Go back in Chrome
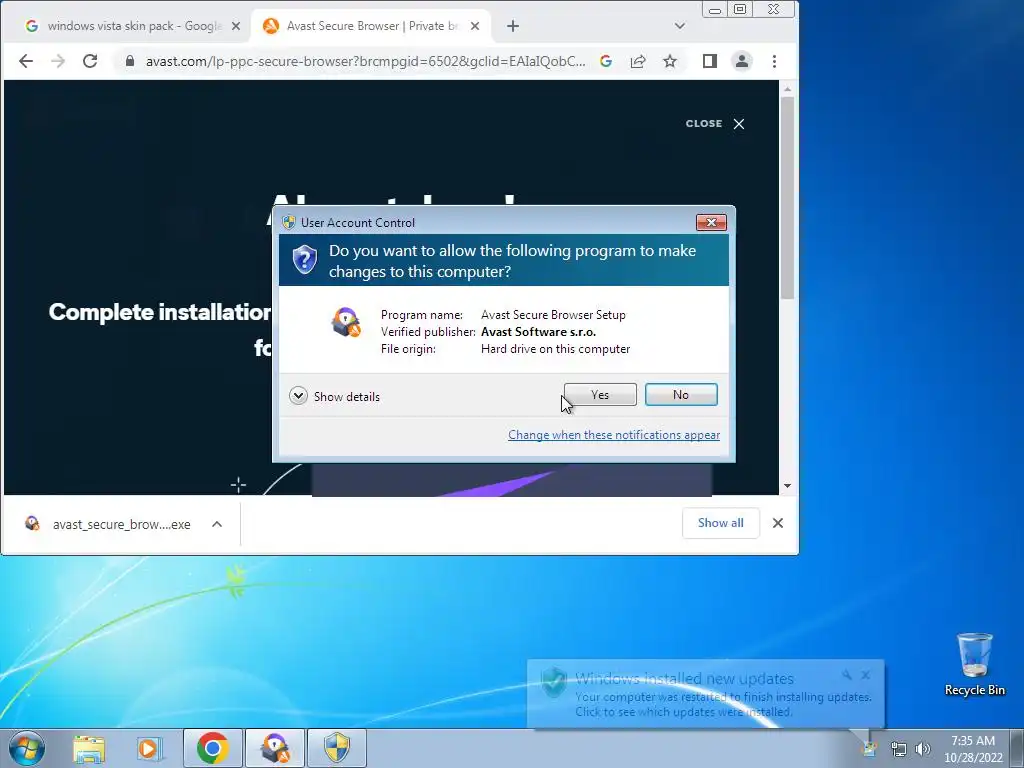 pyautogui.click(x=25, y=61)
